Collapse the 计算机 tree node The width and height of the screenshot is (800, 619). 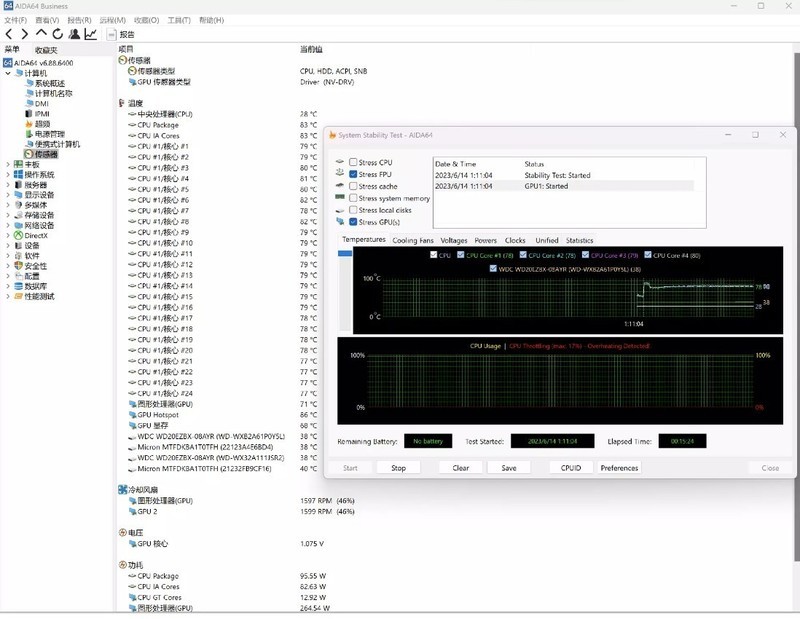[x=8, y=73]
